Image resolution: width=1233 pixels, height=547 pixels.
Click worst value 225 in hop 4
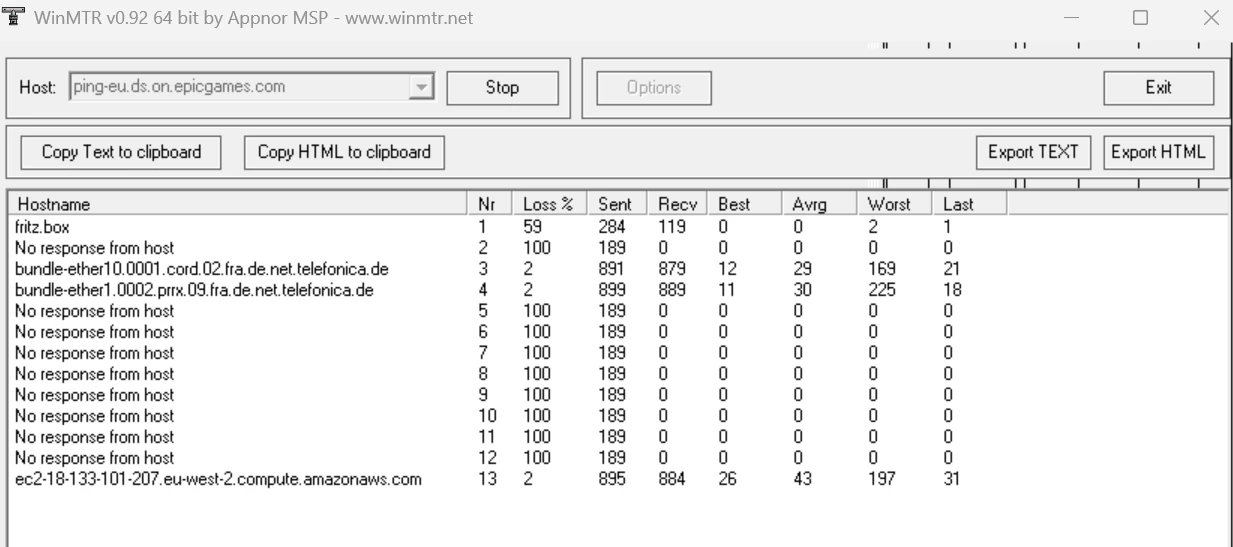(x=882, y=290)
